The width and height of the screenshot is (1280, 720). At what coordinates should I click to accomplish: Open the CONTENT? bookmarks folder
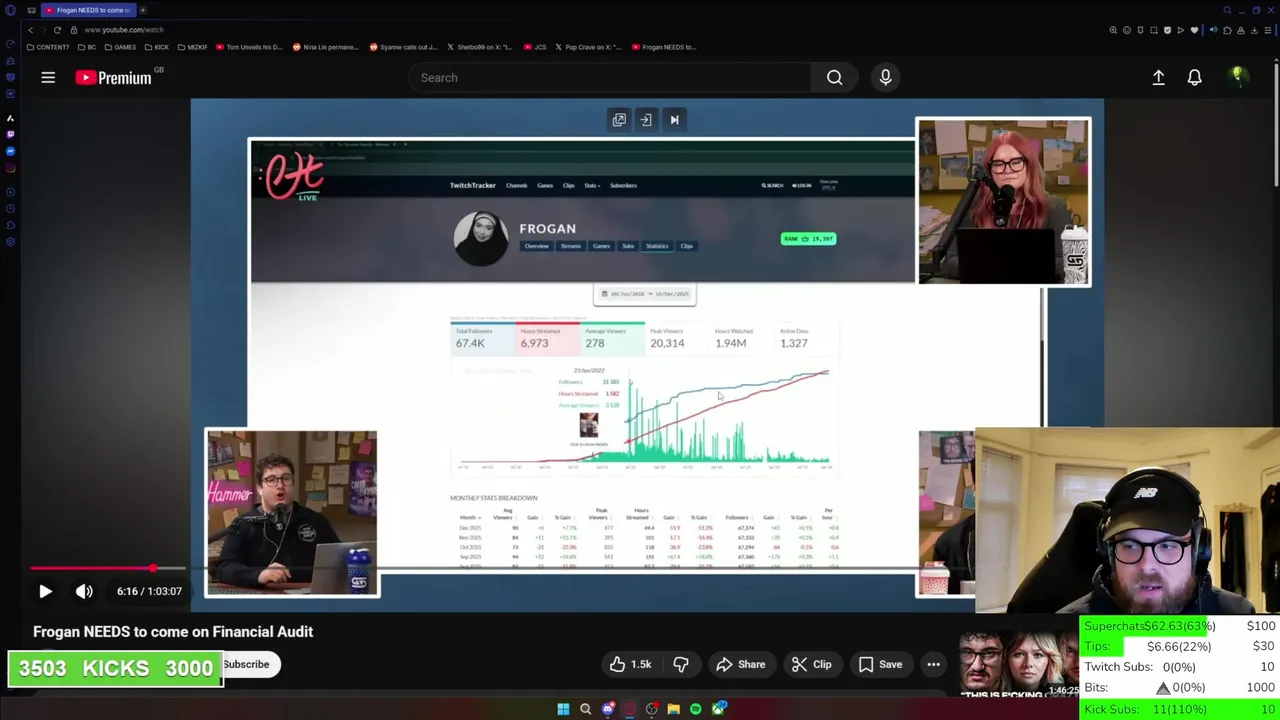[49, 47]
